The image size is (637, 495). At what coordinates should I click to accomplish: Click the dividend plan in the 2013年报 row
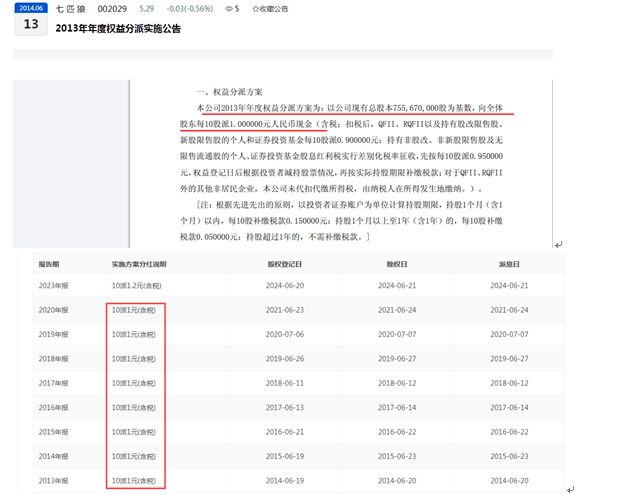click(x=134, y=481)
